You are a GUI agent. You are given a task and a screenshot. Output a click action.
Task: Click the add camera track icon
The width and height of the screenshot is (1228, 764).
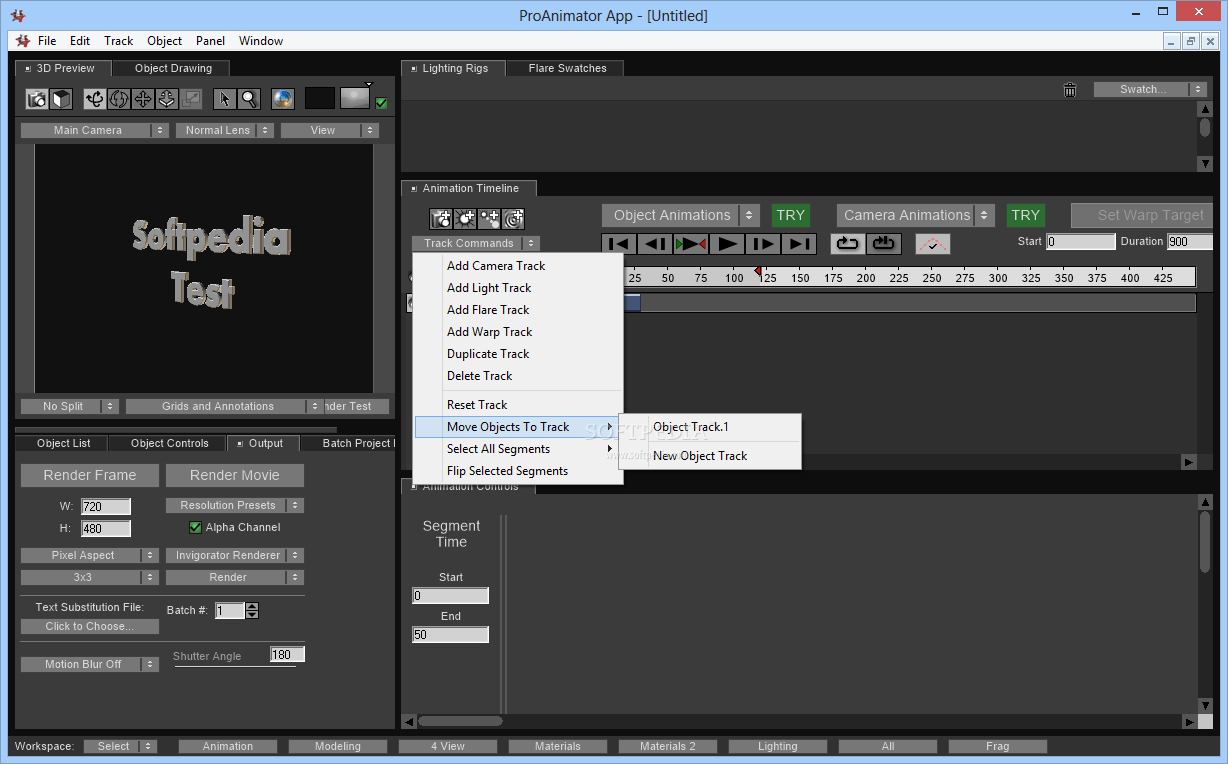tap(441, 219)
